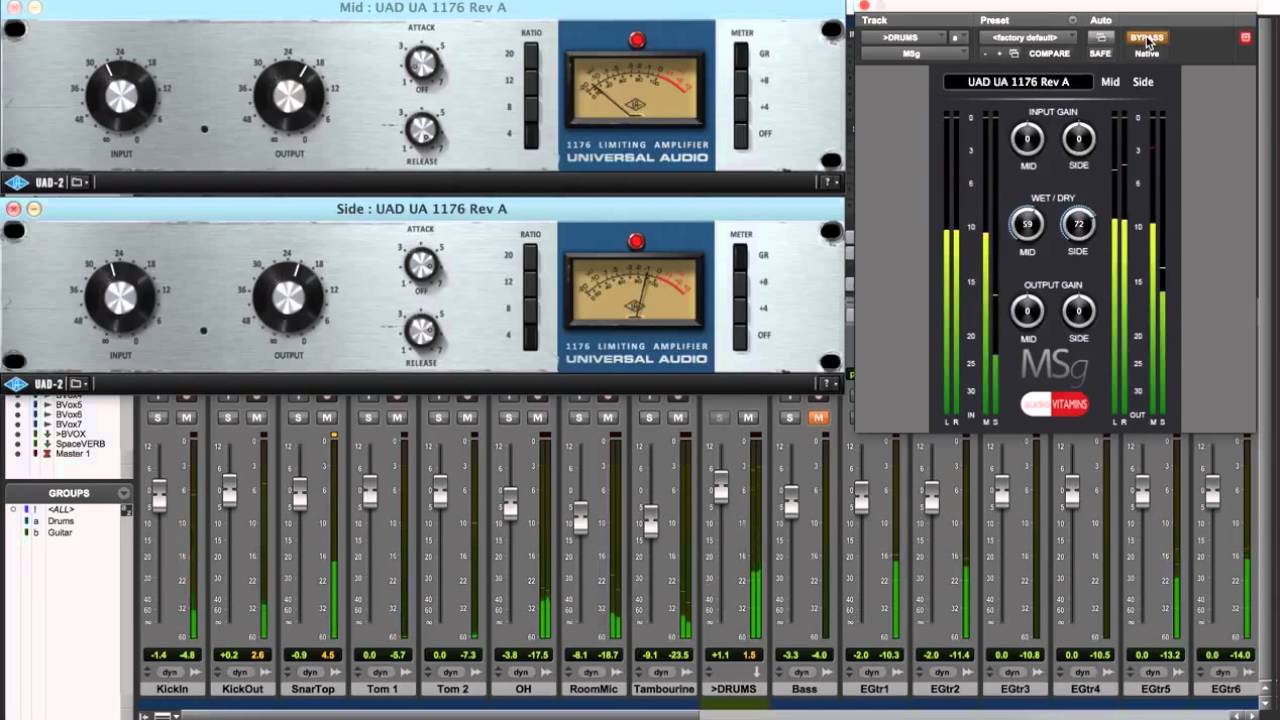
Task: Mute the RoomMic track
Action: [606, 417]
